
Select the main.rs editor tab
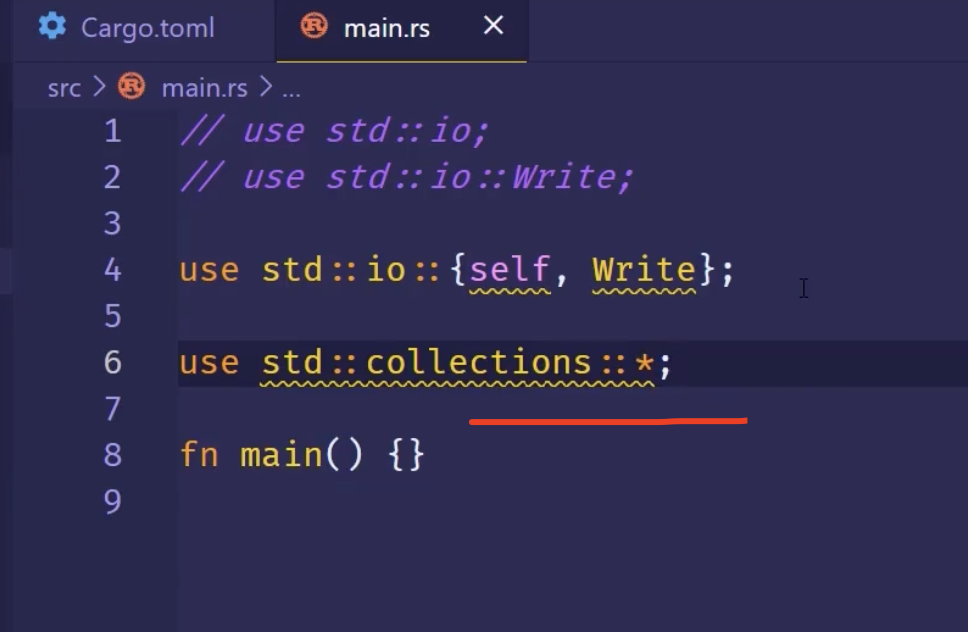pyautogui.click(x=386, y=28)
